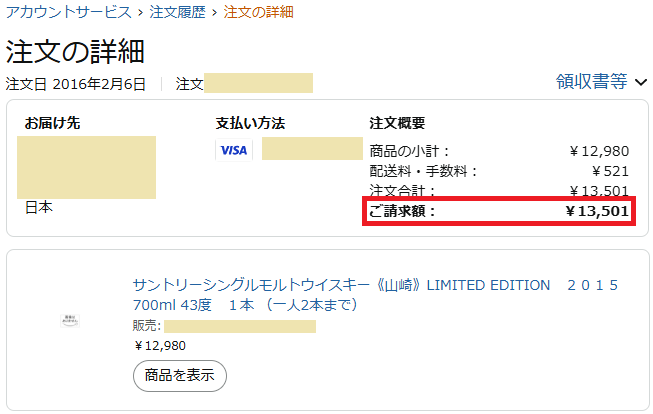Screen dimensions: 653x414
Task: Click the ご請求額 ¥13,501 row
Action: (x=499, y=211)
